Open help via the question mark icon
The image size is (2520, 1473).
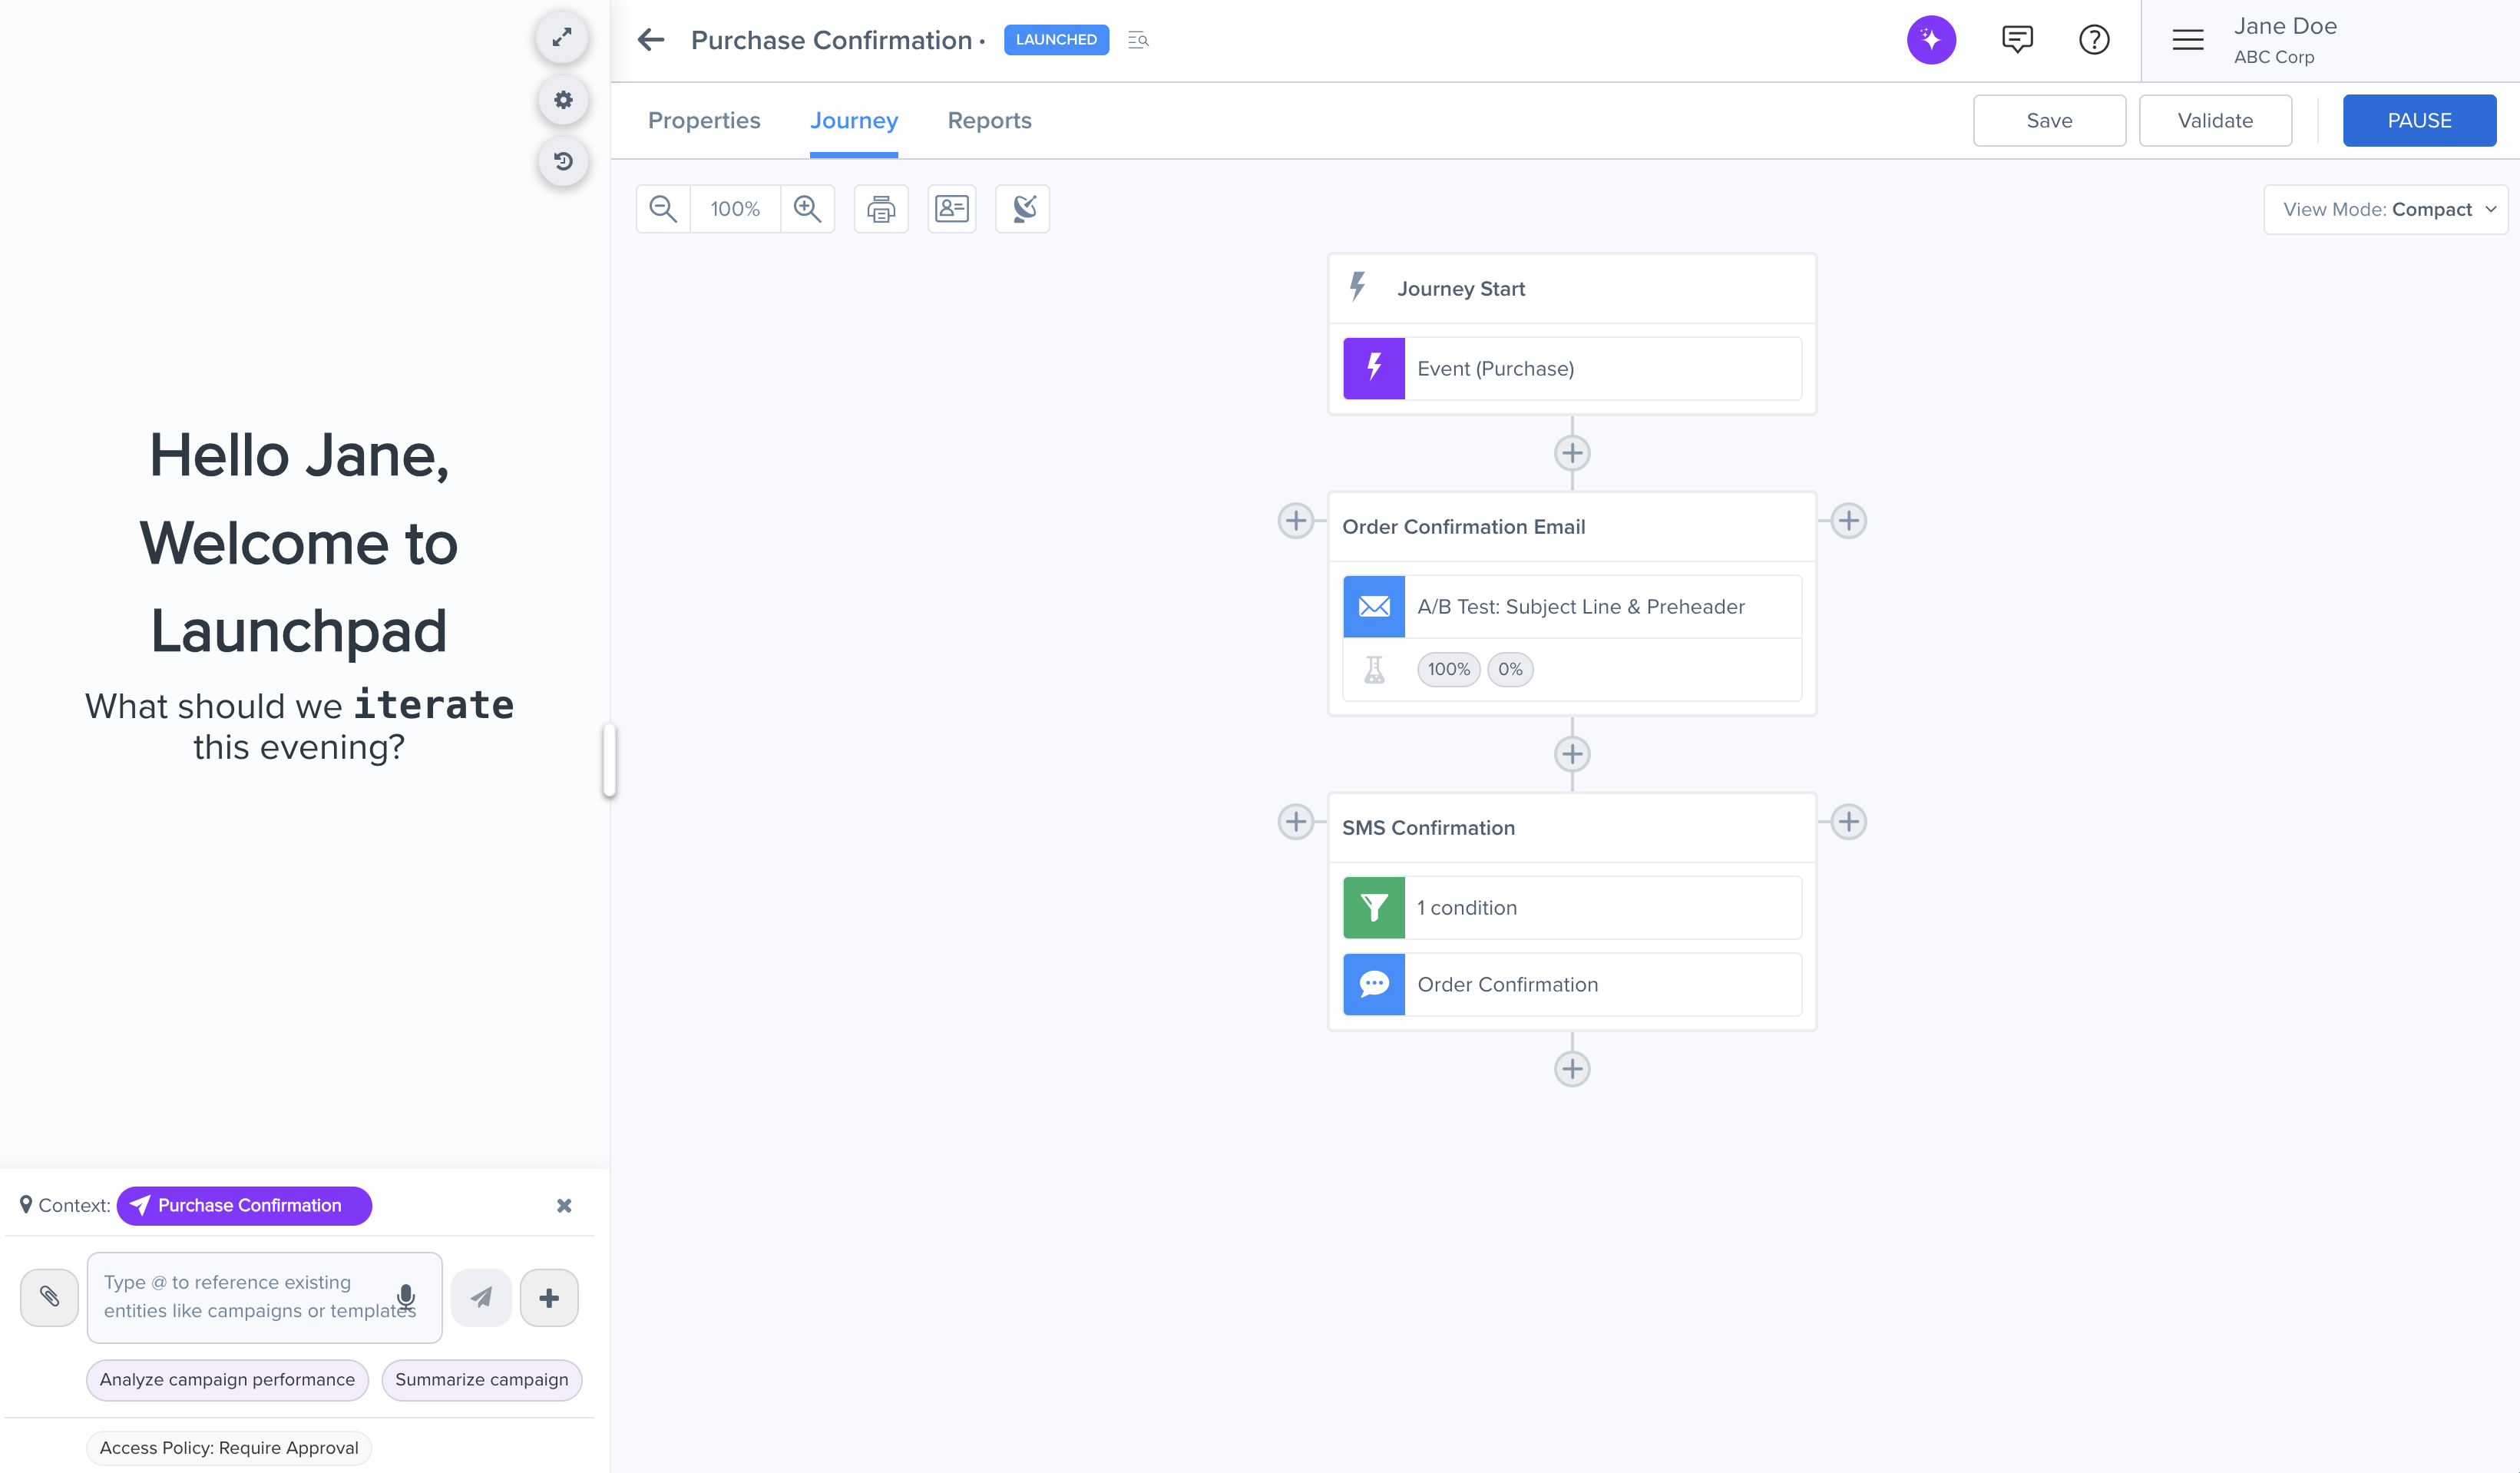(x=2094, y=39)
